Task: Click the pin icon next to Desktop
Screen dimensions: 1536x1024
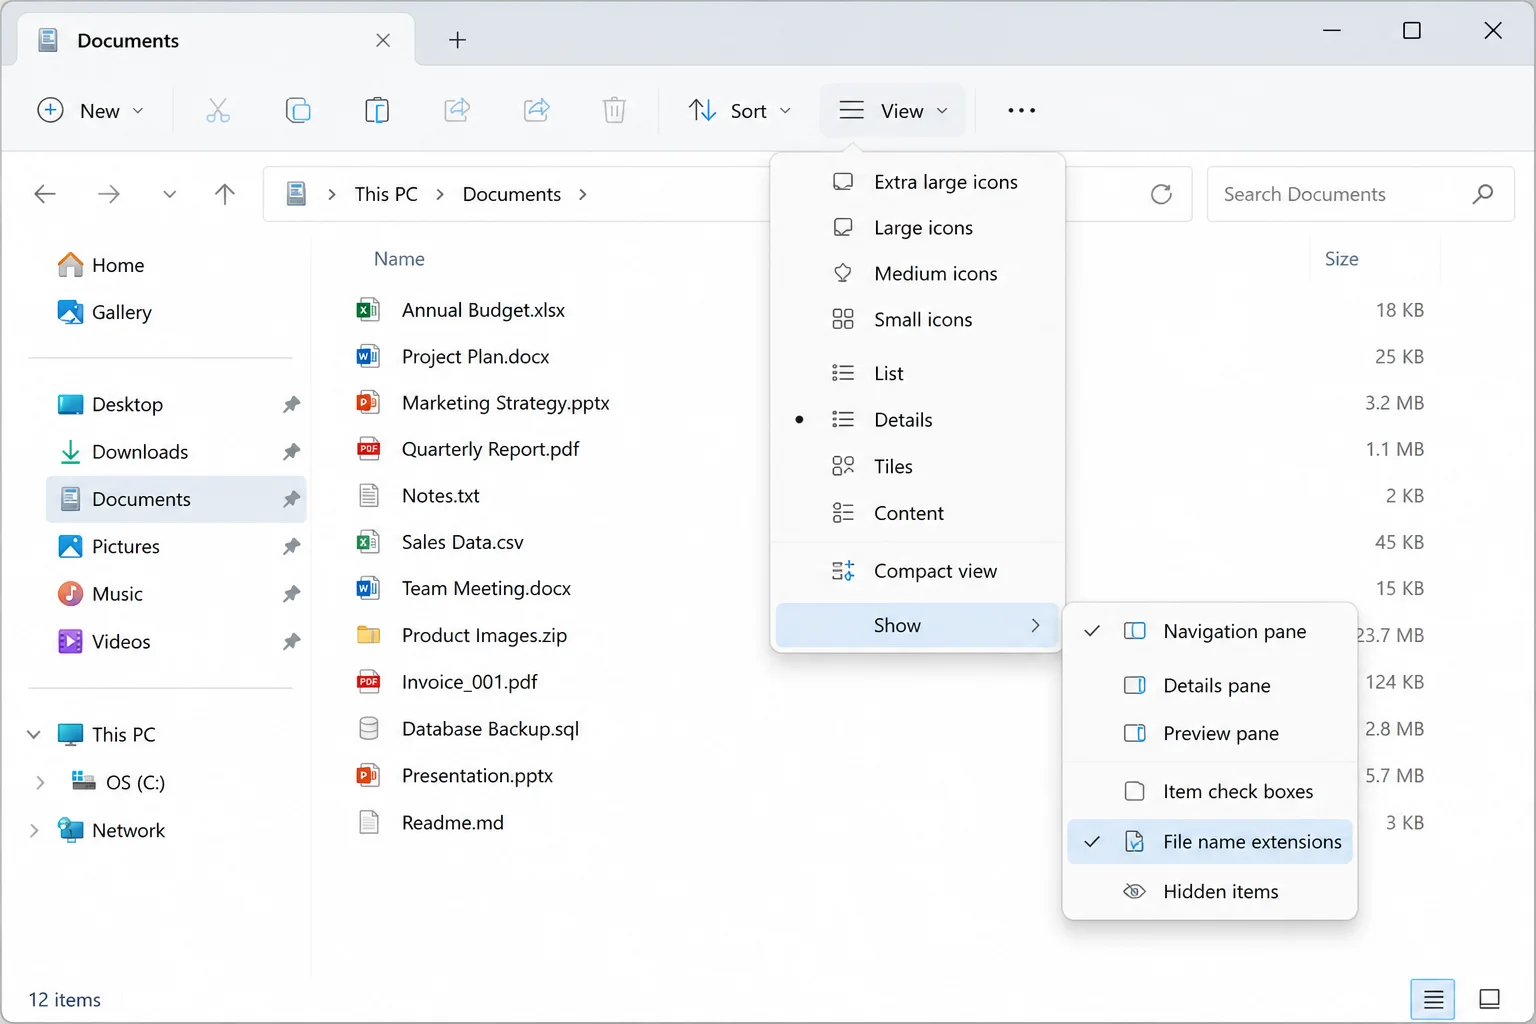Action: click(291, 405)
